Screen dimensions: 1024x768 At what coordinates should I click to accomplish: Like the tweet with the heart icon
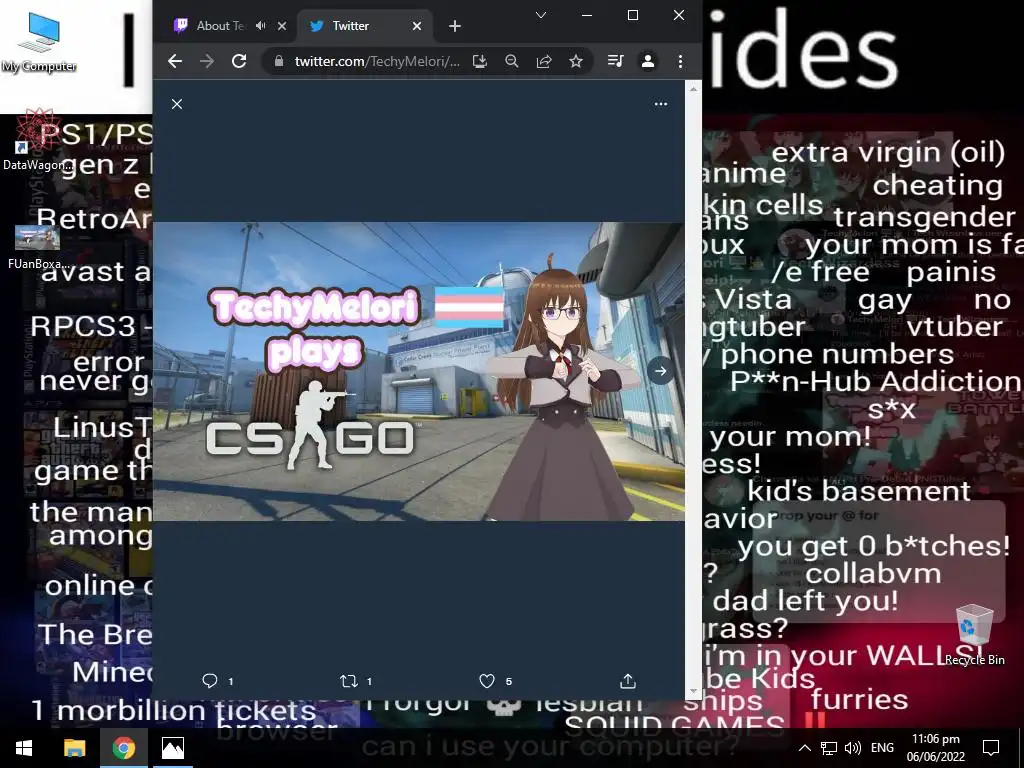pyautogui.click(x=487, y=681)
